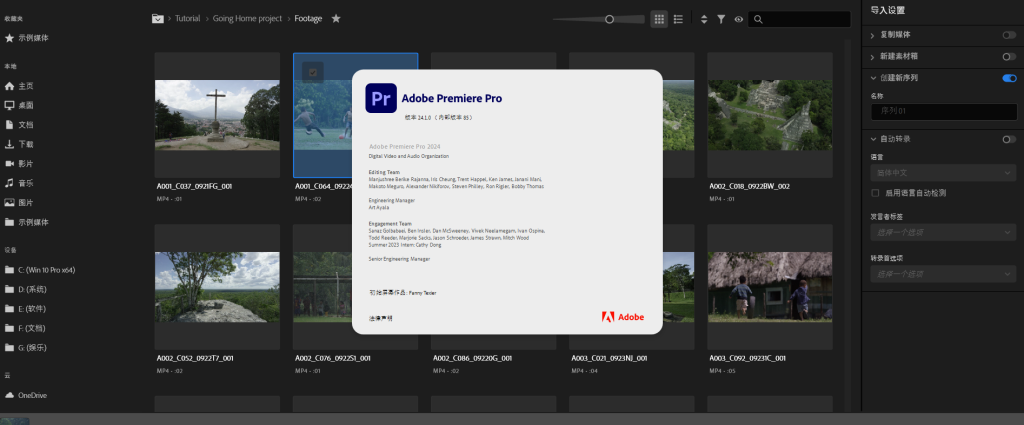Click clip name A003_C021_0923NJ_001
This screenshot has height=425, width=1024.
[x=609, y=358]
